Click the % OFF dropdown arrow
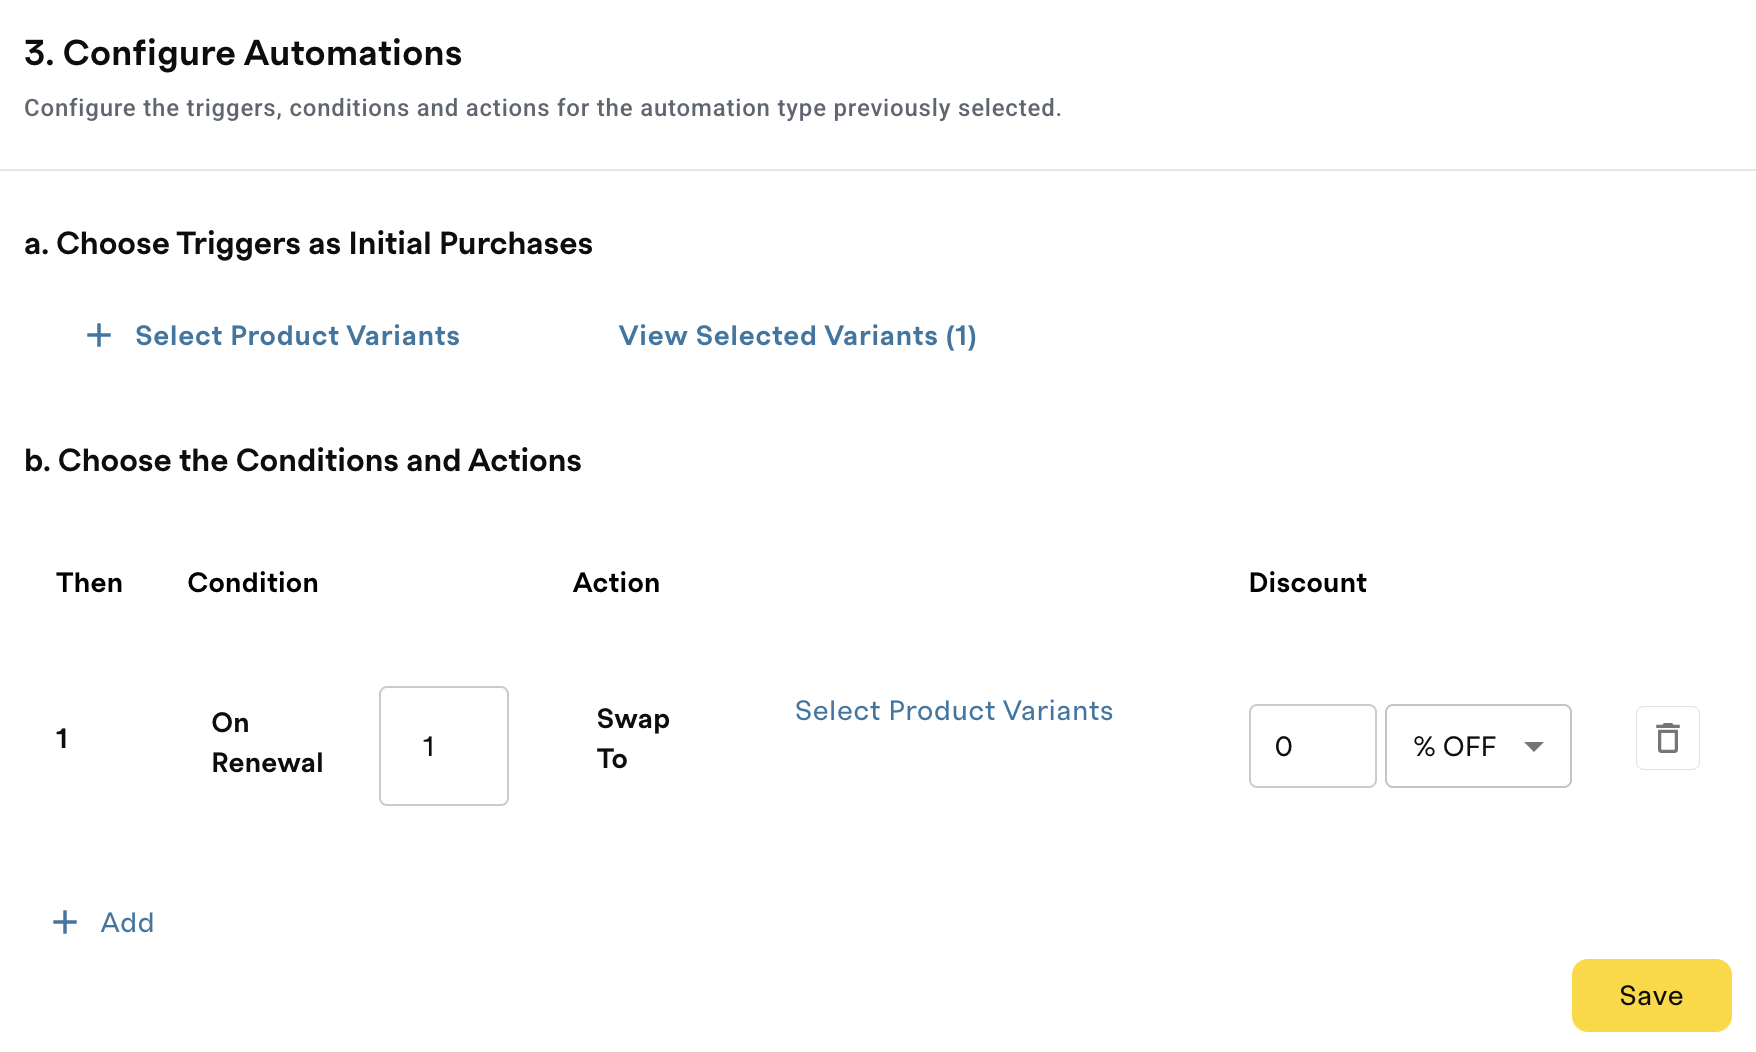This screenshot has height=1052, width=1756. pos(1533,747)
